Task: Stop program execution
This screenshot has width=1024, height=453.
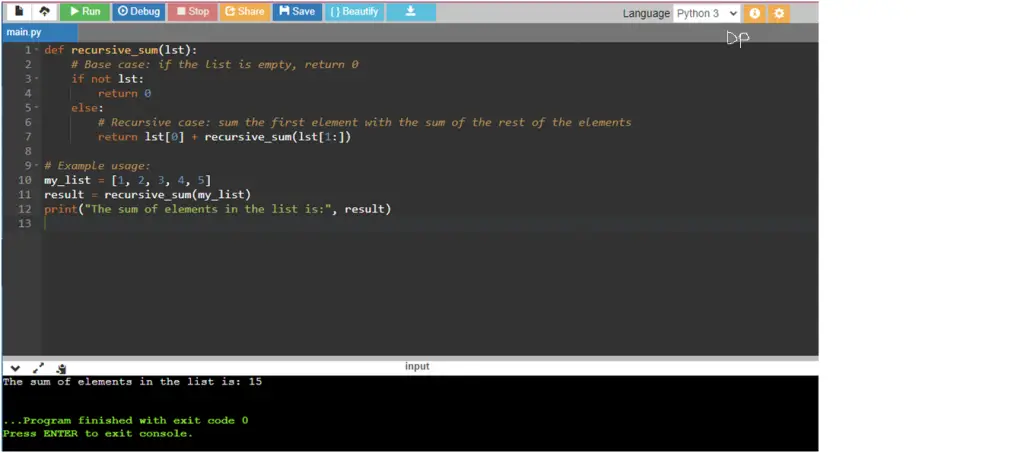Action: pyautogui.click(x=193, y=12)
